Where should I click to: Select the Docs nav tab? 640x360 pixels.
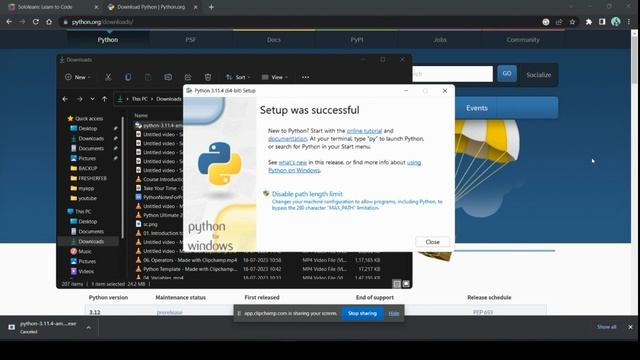click(x=274, y=40)
